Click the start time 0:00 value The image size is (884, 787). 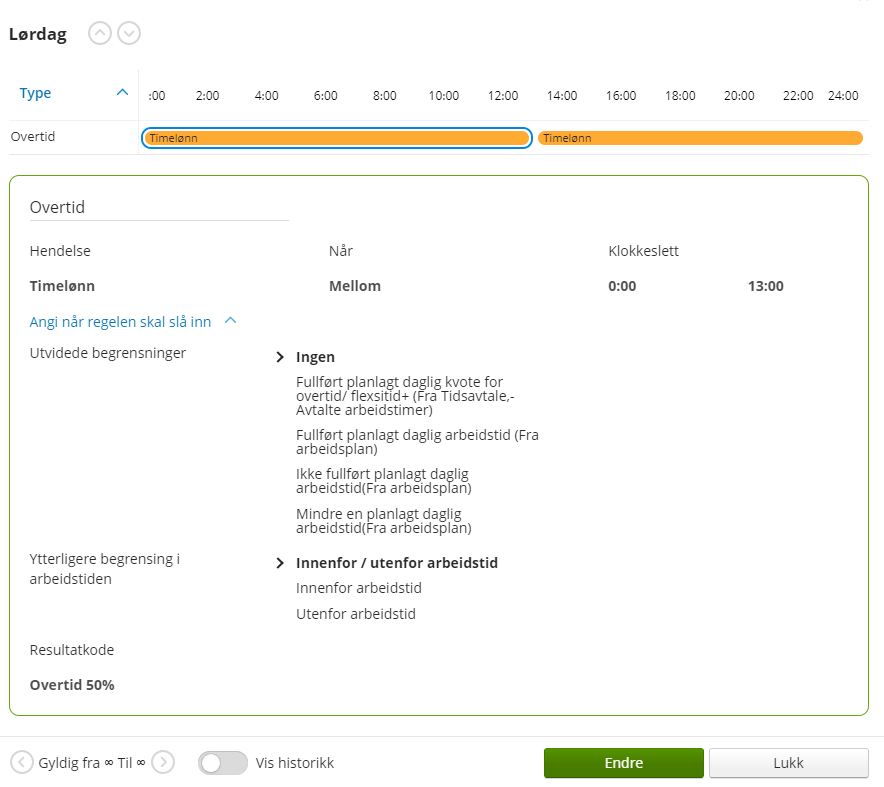click(622, 286)
